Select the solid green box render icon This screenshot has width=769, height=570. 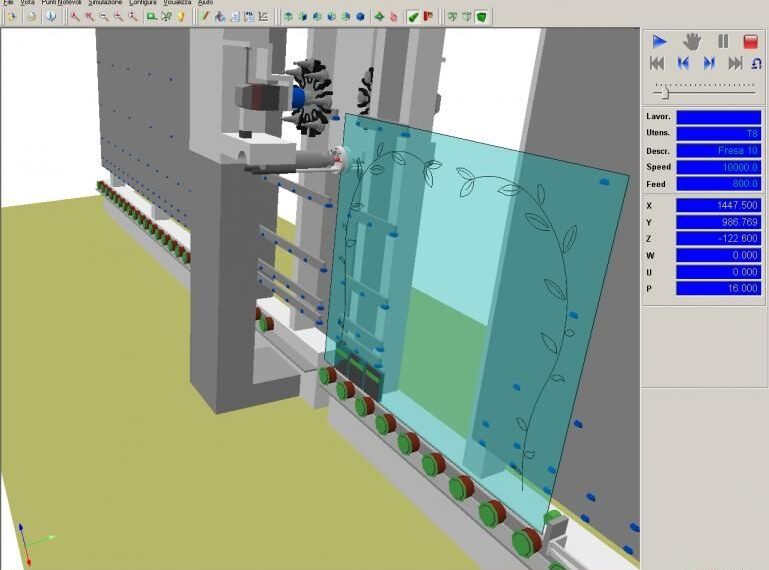pos(482,17)
